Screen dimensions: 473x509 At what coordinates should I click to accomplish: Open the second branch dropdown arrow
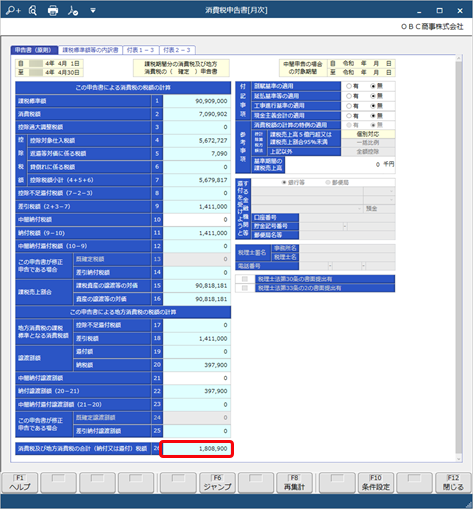point(391,200)
